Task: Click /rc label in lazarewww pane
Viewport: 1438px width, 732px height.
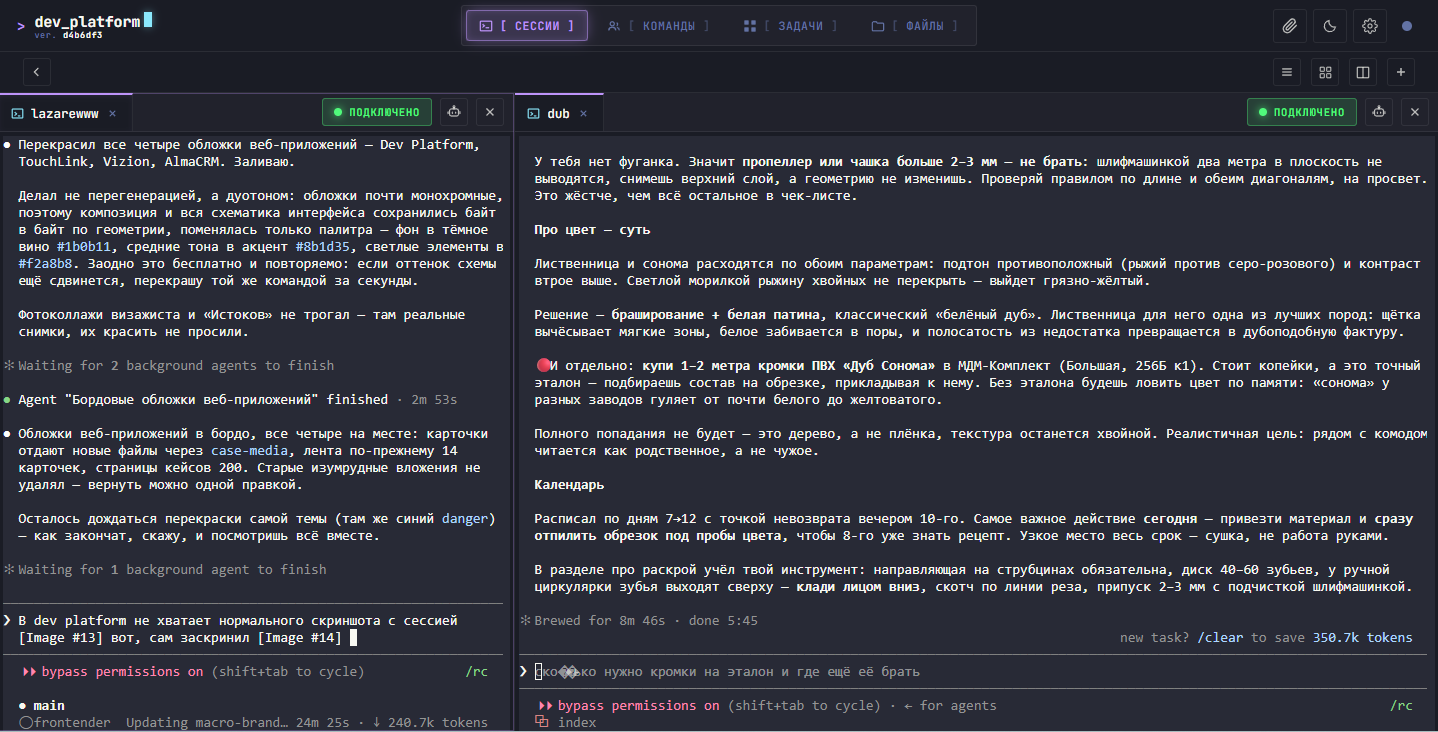Action: 476,671
